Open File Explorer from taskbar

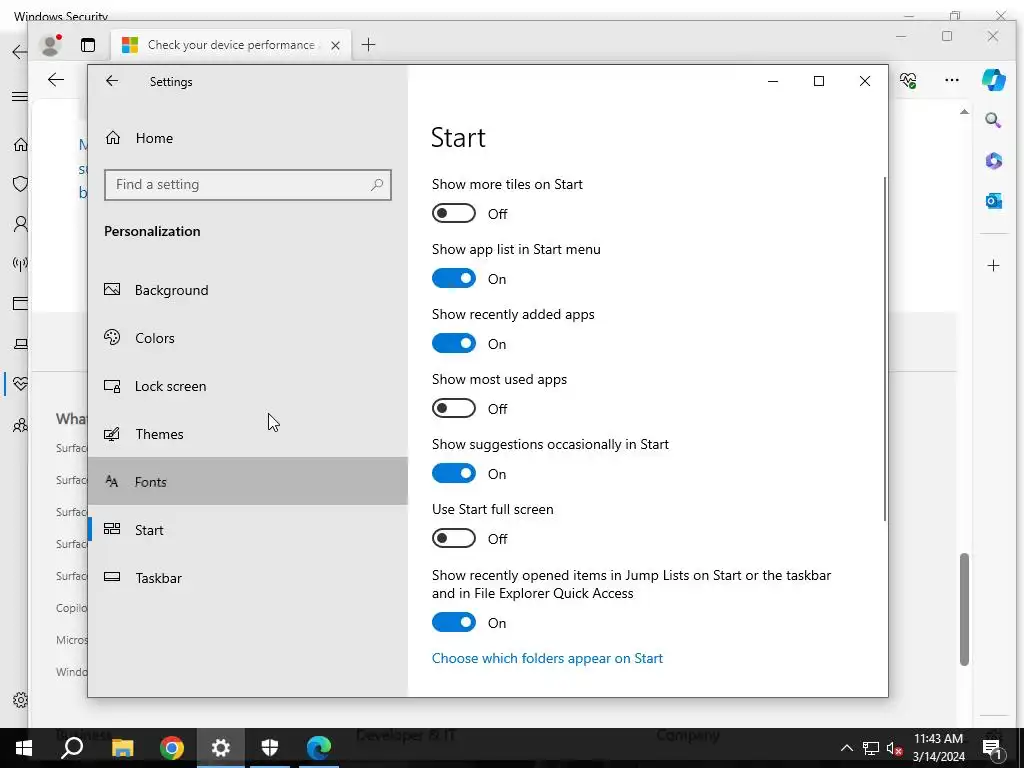click(x=122, y=748)
